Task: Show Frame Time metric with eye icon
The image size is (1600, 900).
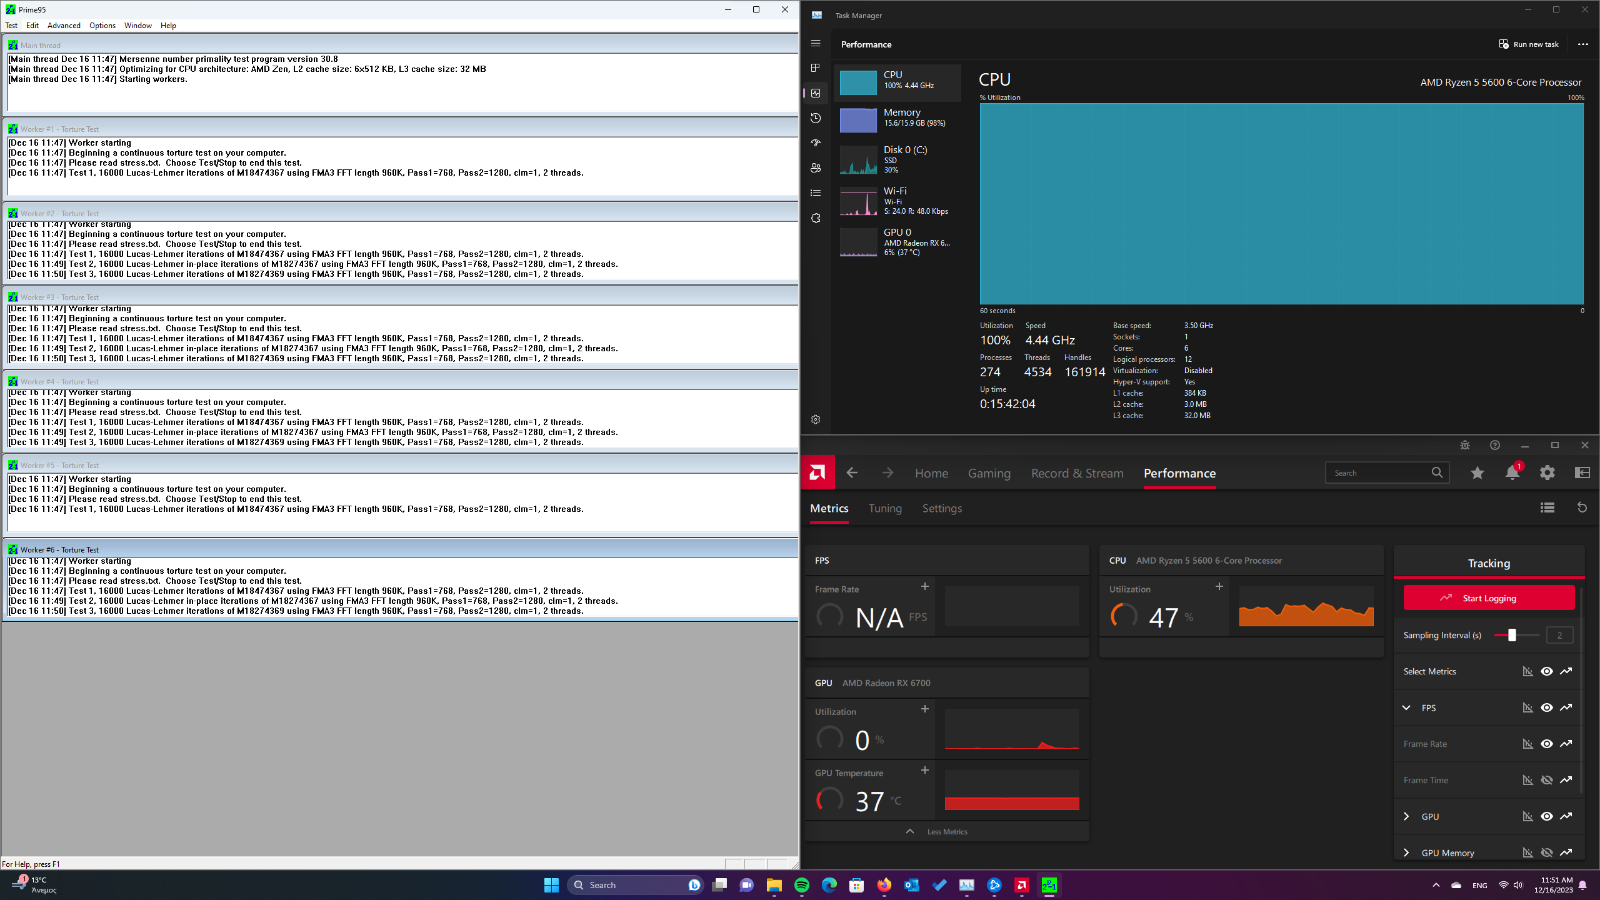Action: pyautogui.click(x=1547, y=780)
